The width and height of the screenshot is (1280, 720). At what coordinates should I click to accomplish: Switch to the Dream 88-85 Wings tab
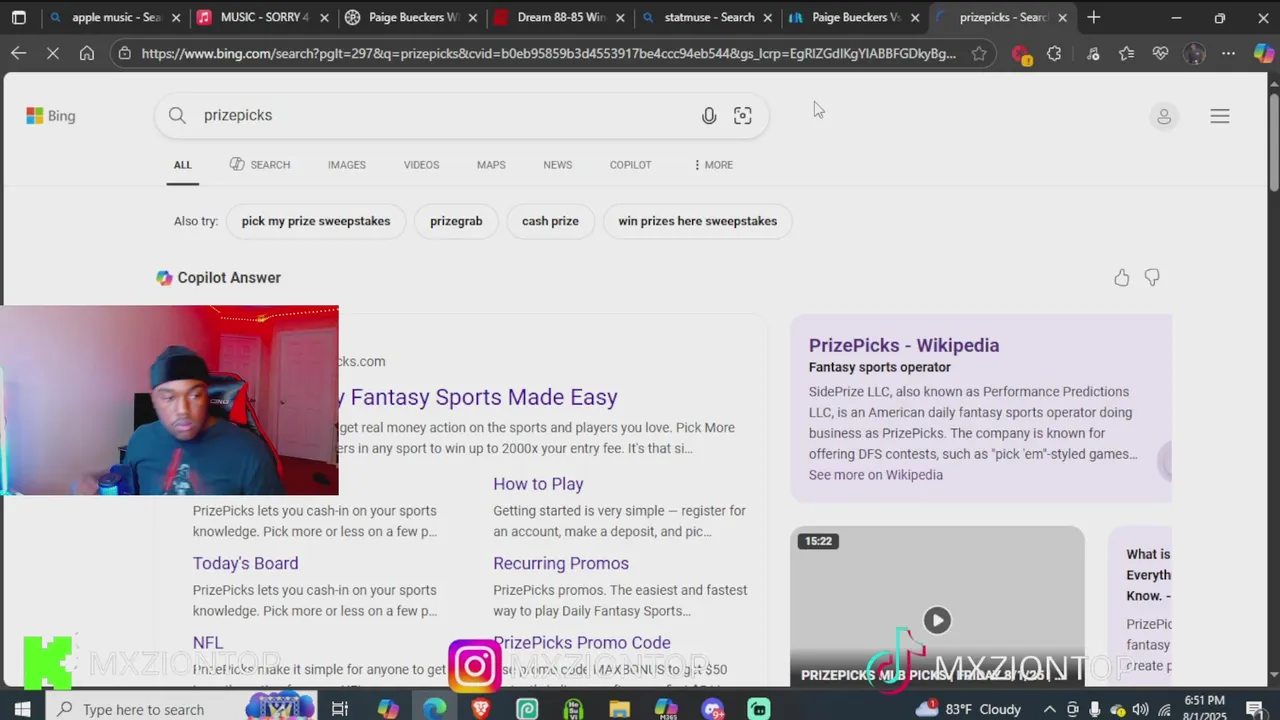point(561,17)
